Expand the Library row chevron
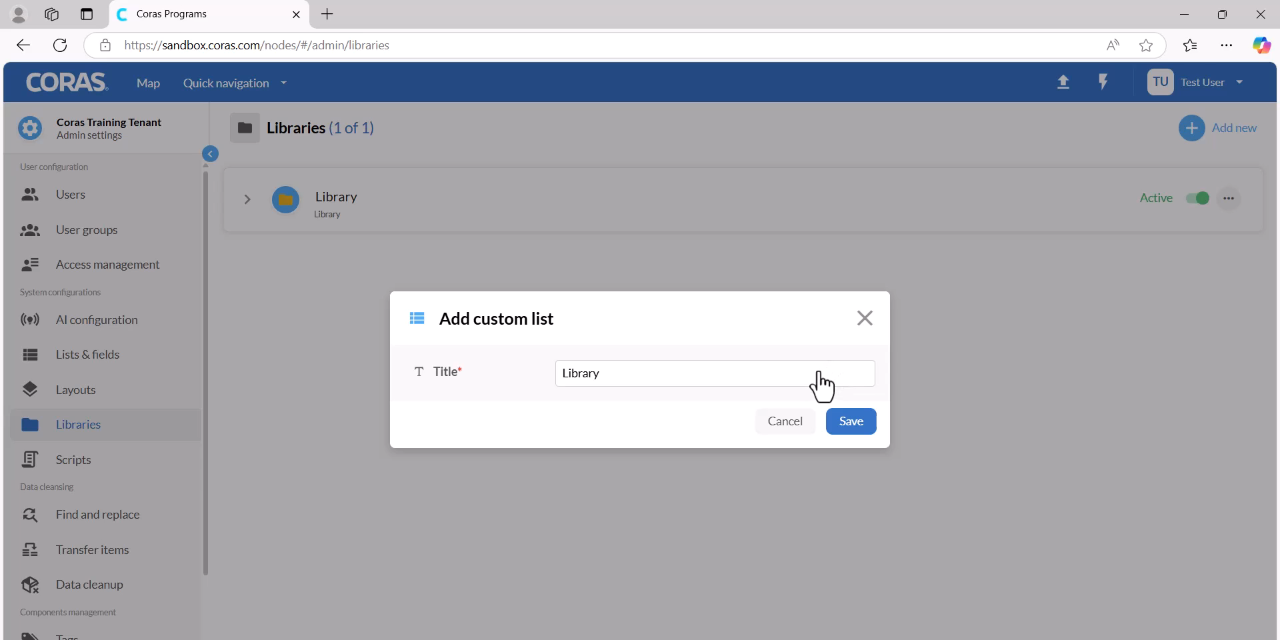1280x640 pixels. (247, 199)
